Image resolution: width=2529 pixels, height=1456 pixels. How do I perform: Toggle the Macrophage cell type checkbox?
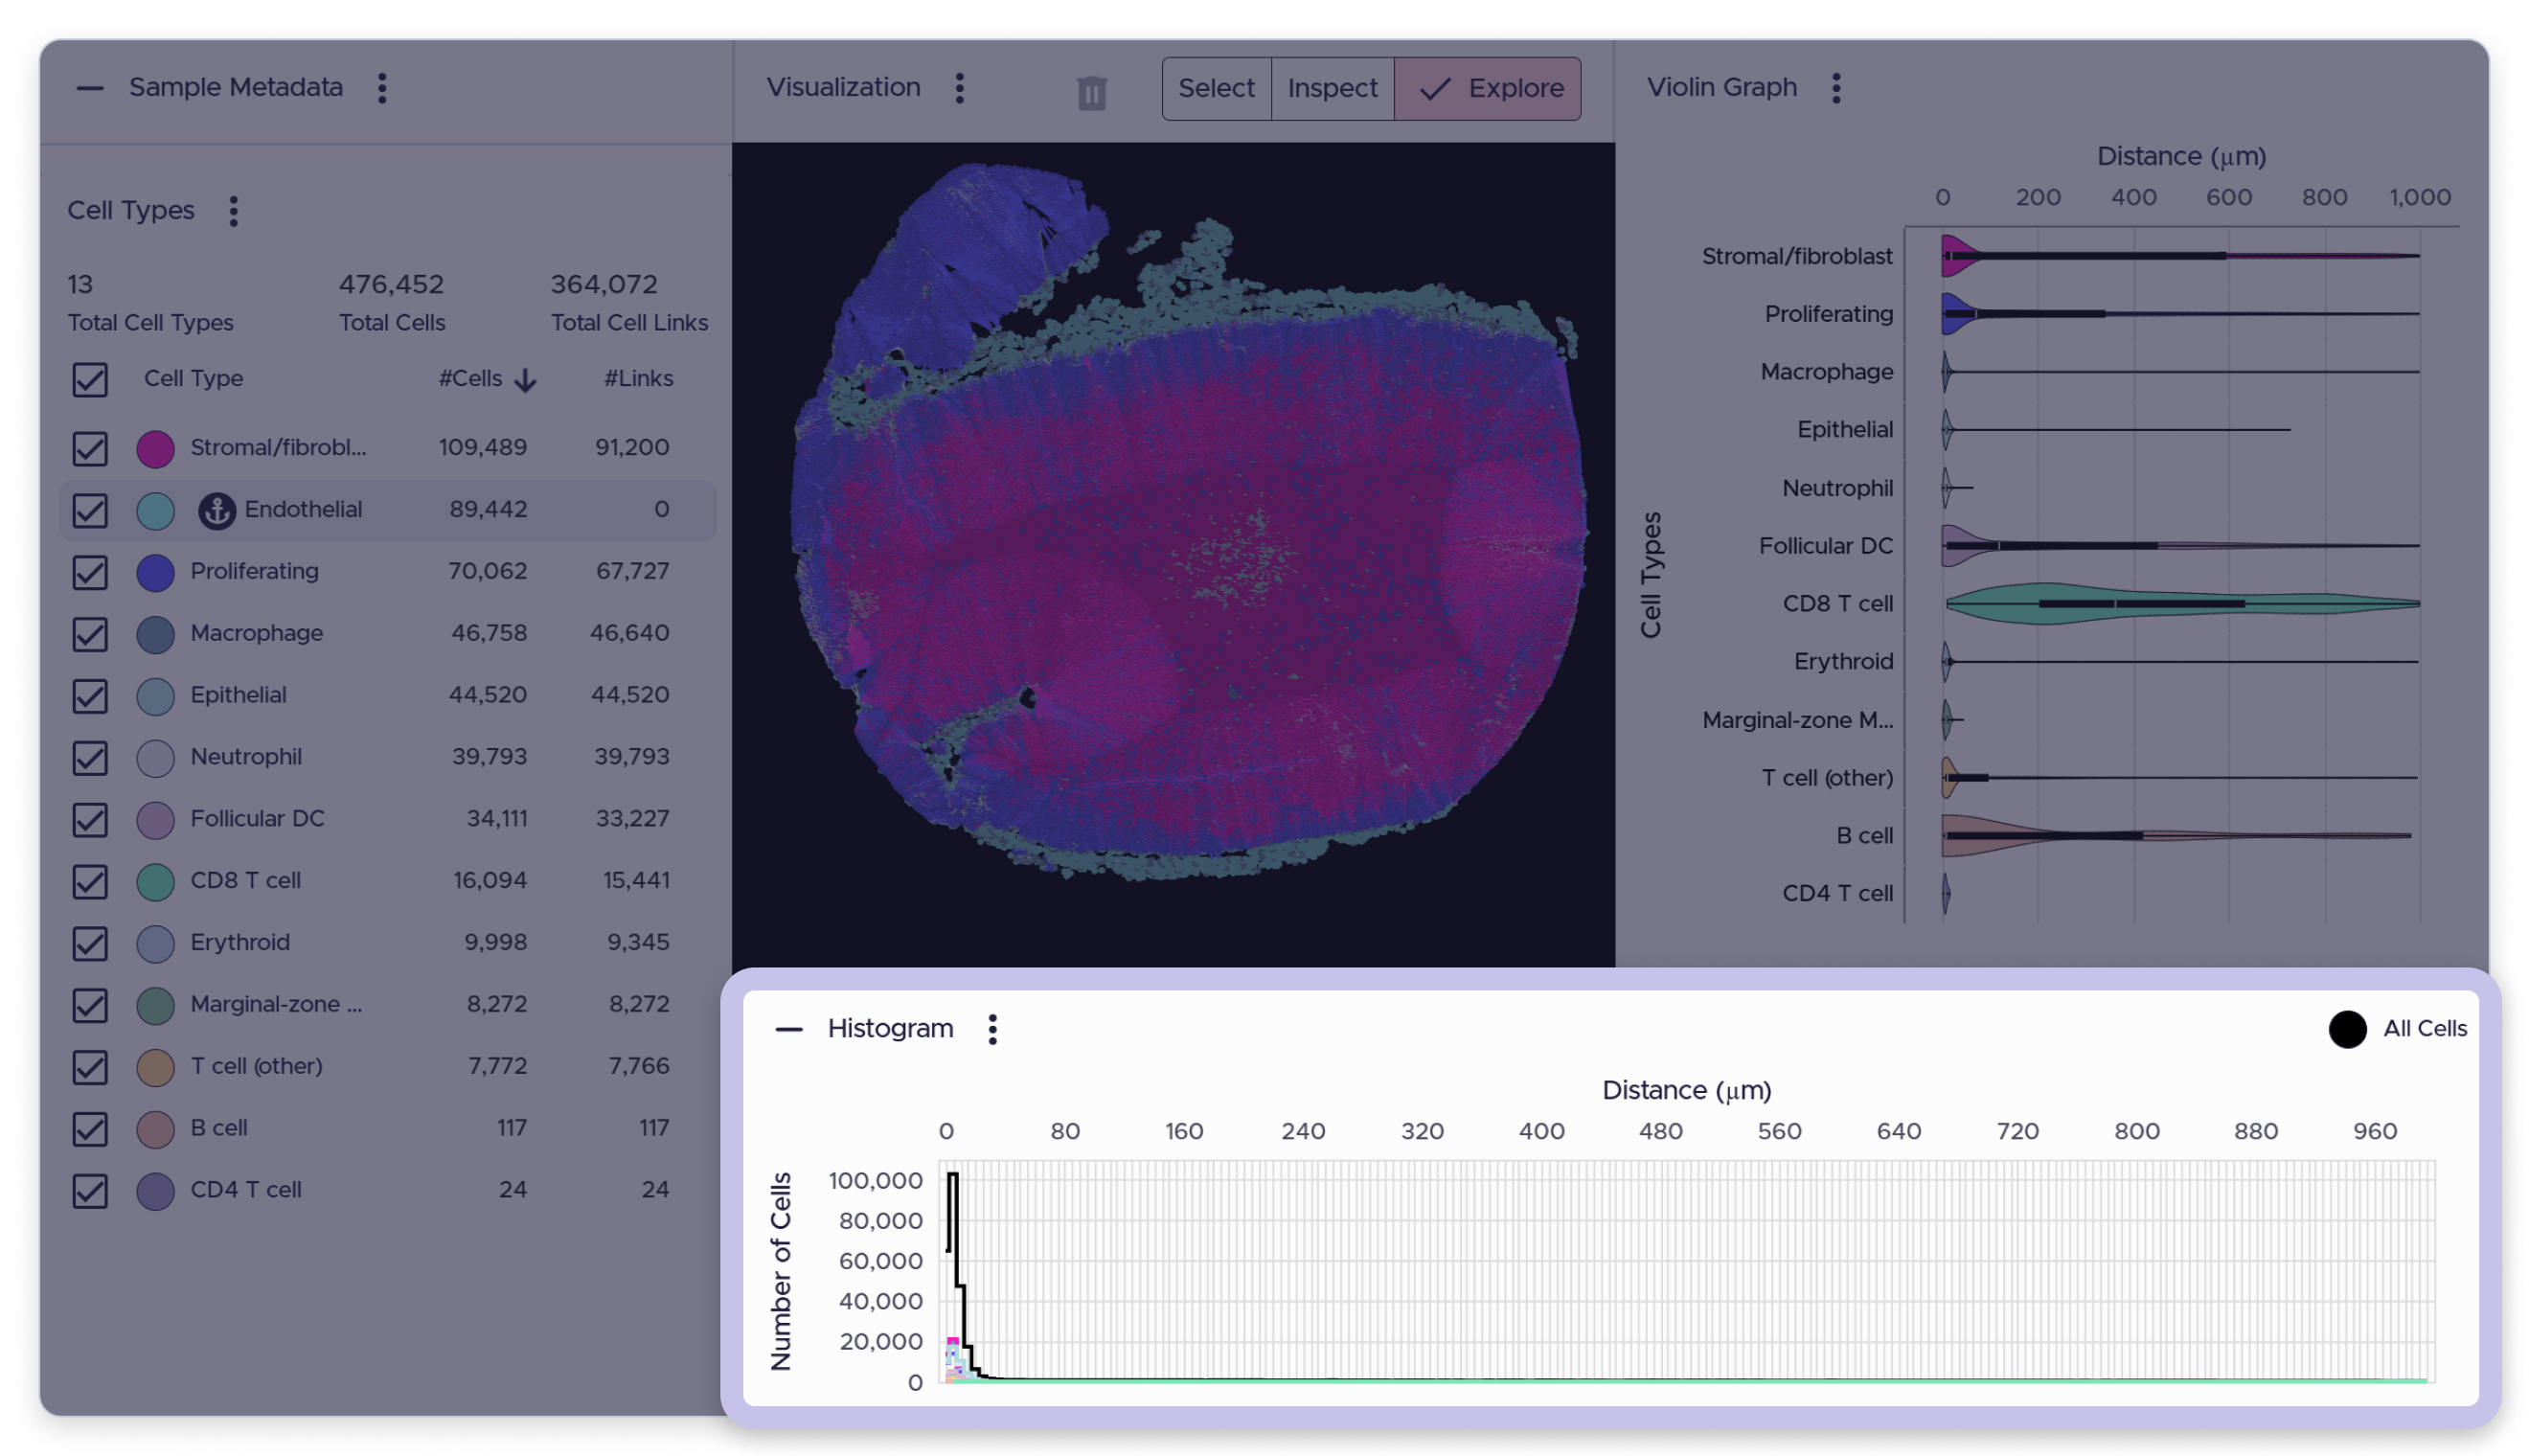point(90,634)
